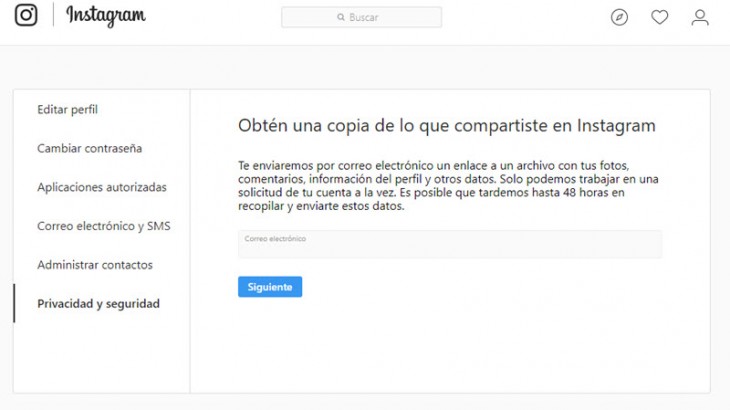Click the Instagram wordmark logo
The image size is (730, 410).
coord(106,16)
